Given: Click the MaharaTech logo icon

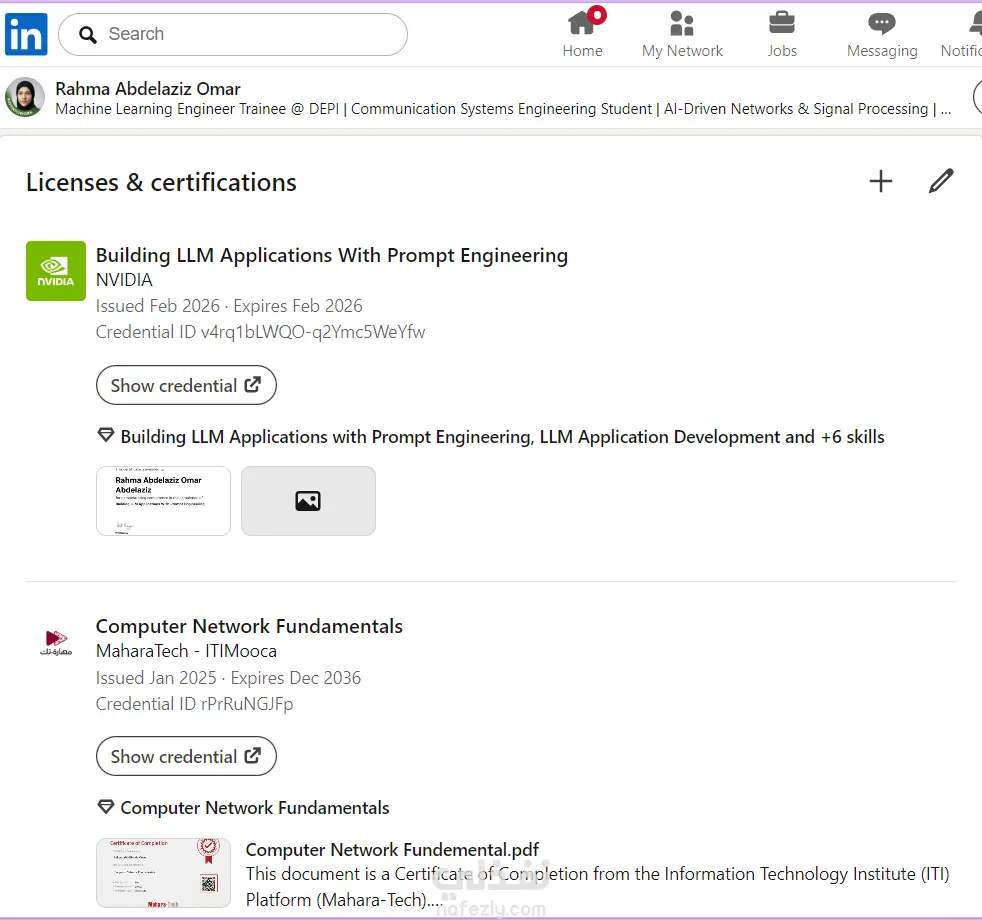Looking at the screenshot, I should coord(56,642).
